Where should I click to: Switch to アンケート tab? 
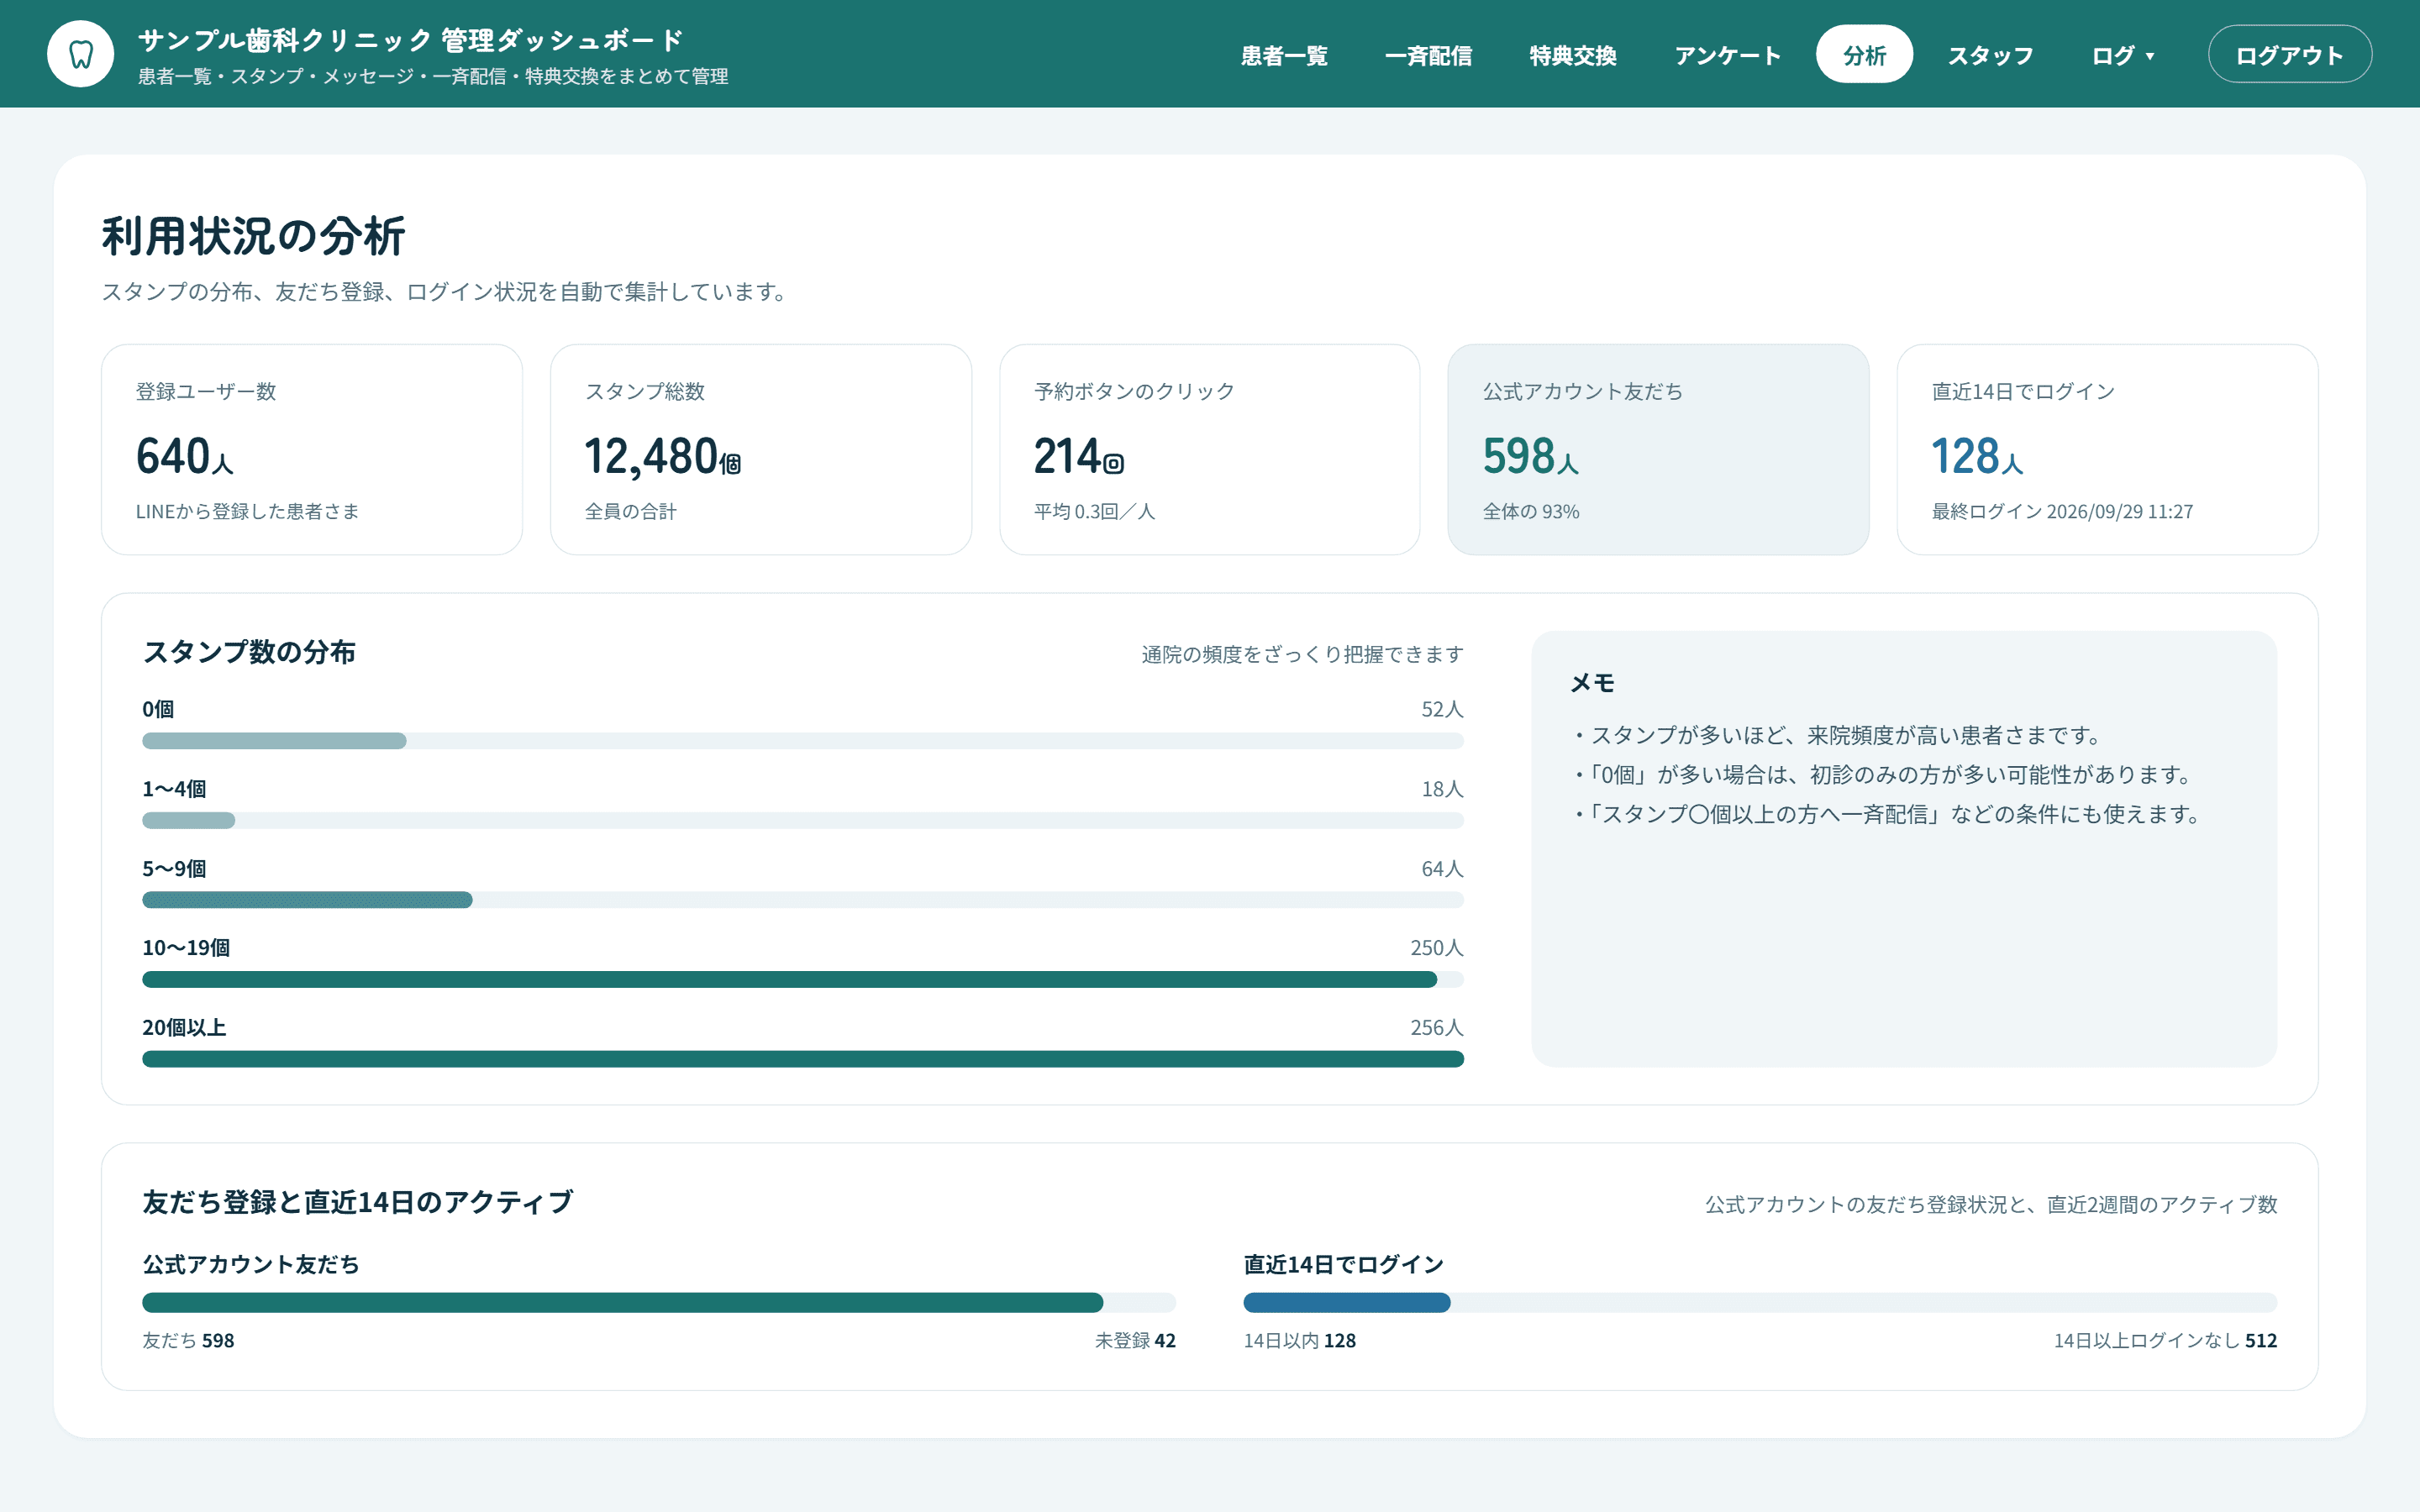(1728, 55)
